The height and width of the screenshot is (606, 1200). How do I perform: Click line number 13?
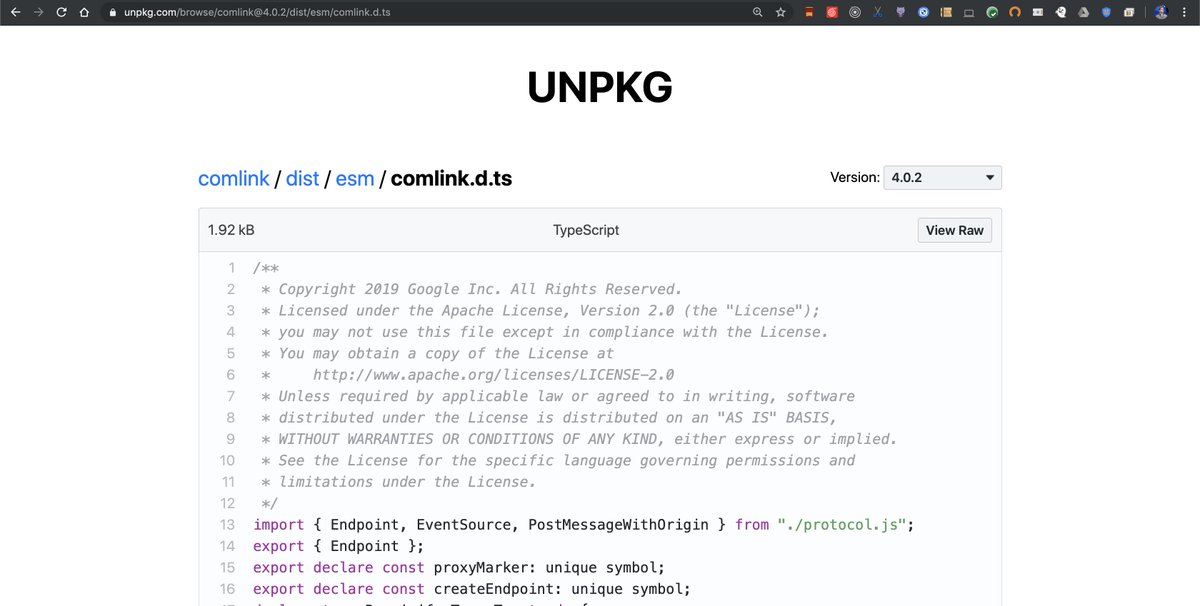(227, 525)
